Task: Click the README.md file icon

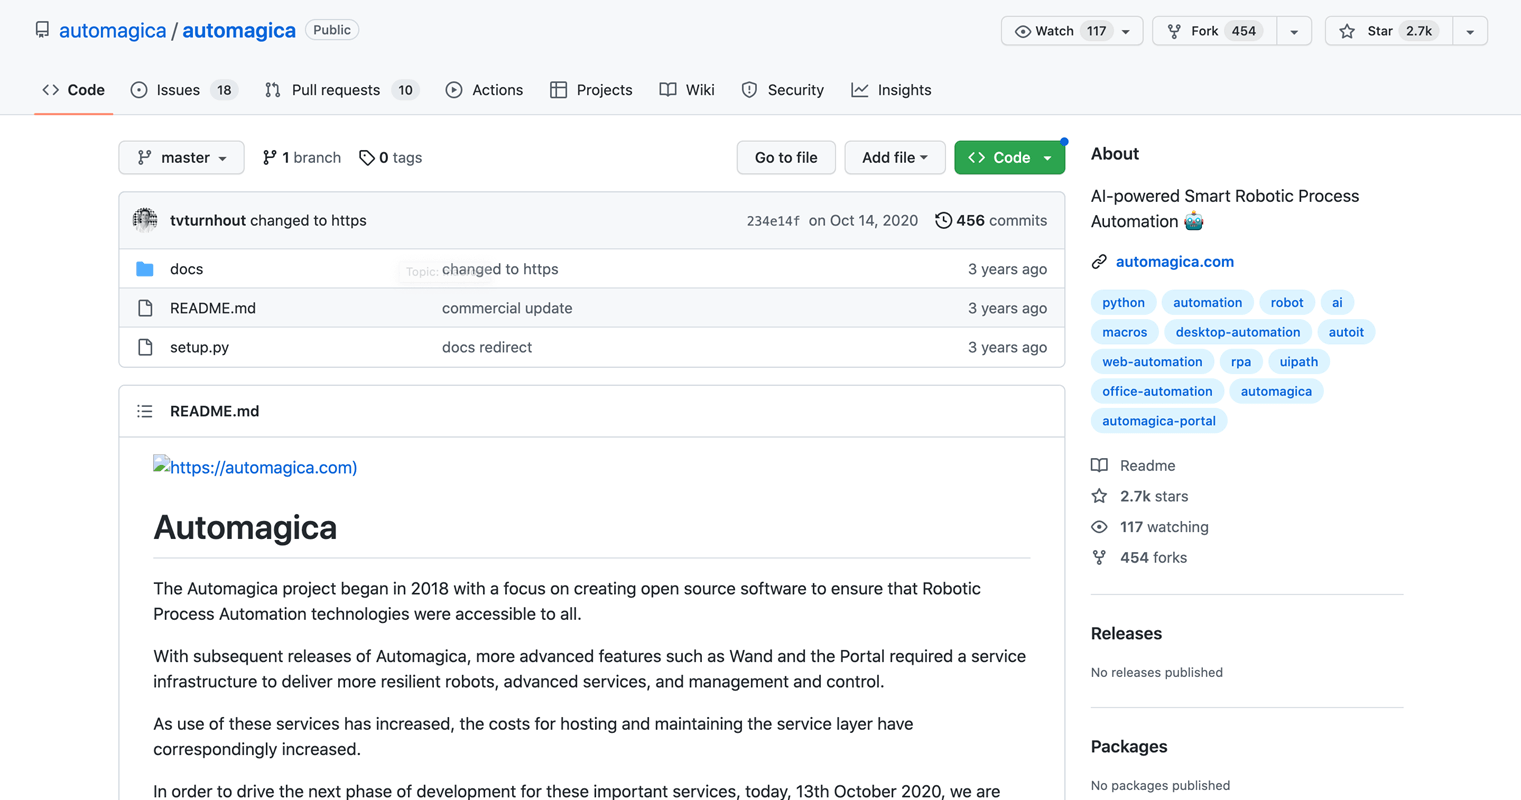Action: [145, 308]
